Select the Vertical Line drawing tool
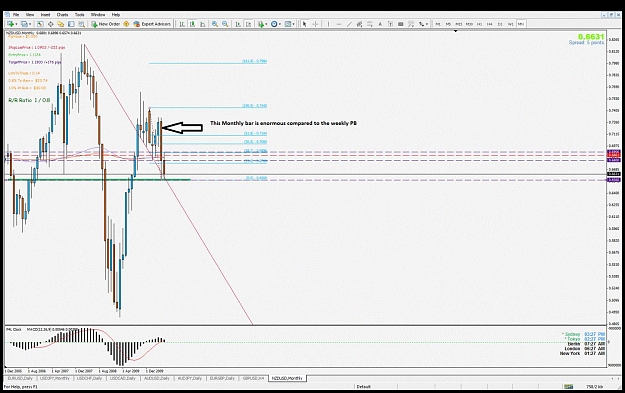This screenshot has width=625, height=393. [328, 24]
